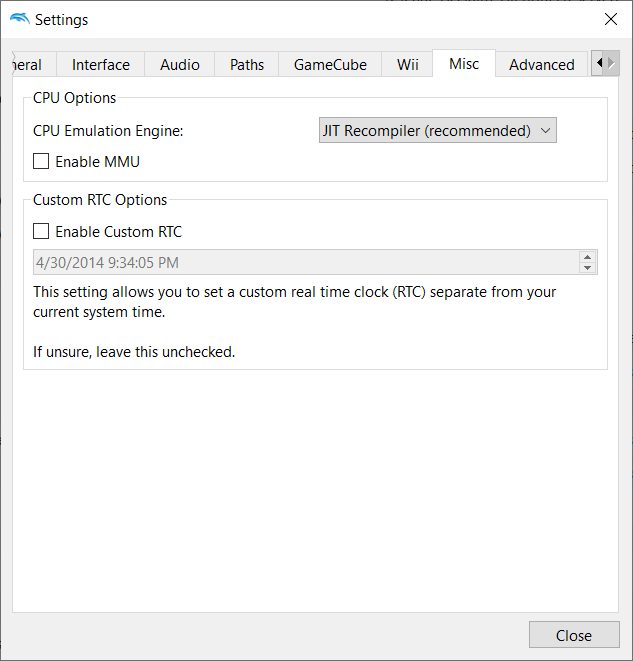Click the Dolphin logo in title bar
The width and height of the screenshot is (633, 661).
tap(19, 19)
